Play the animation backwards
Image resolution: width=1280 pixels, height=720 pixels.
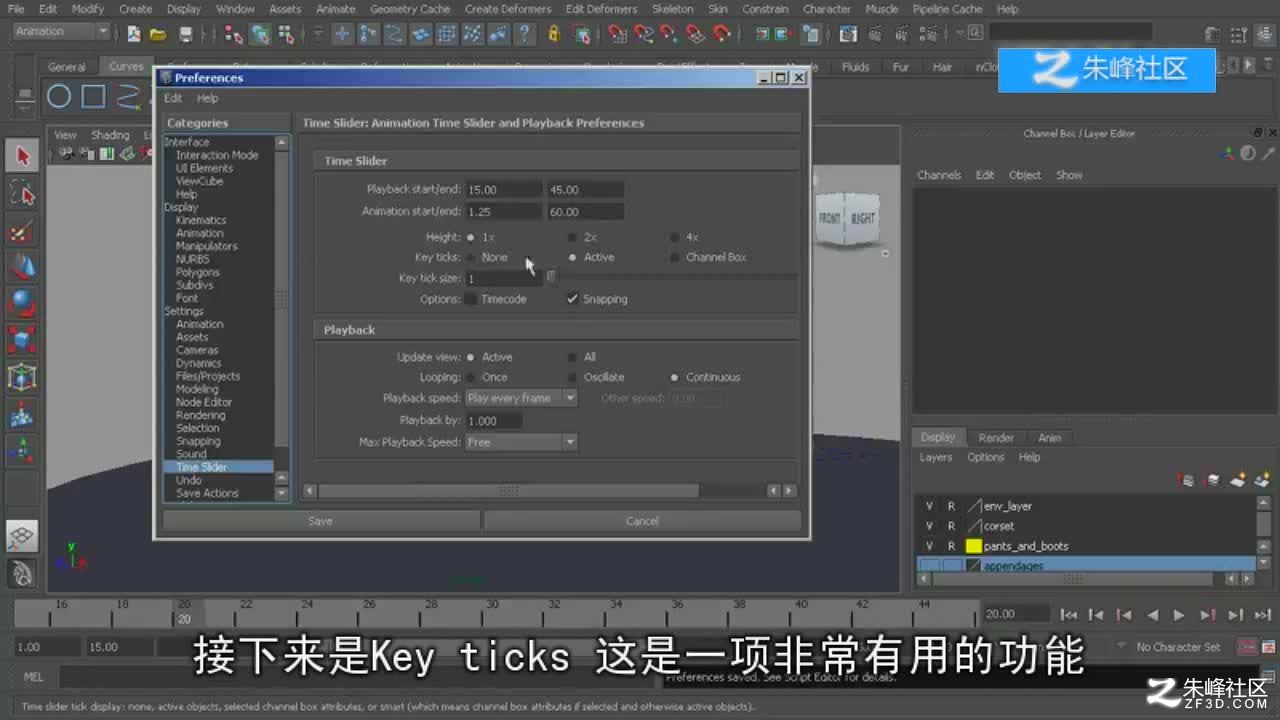click(1152, 615)
